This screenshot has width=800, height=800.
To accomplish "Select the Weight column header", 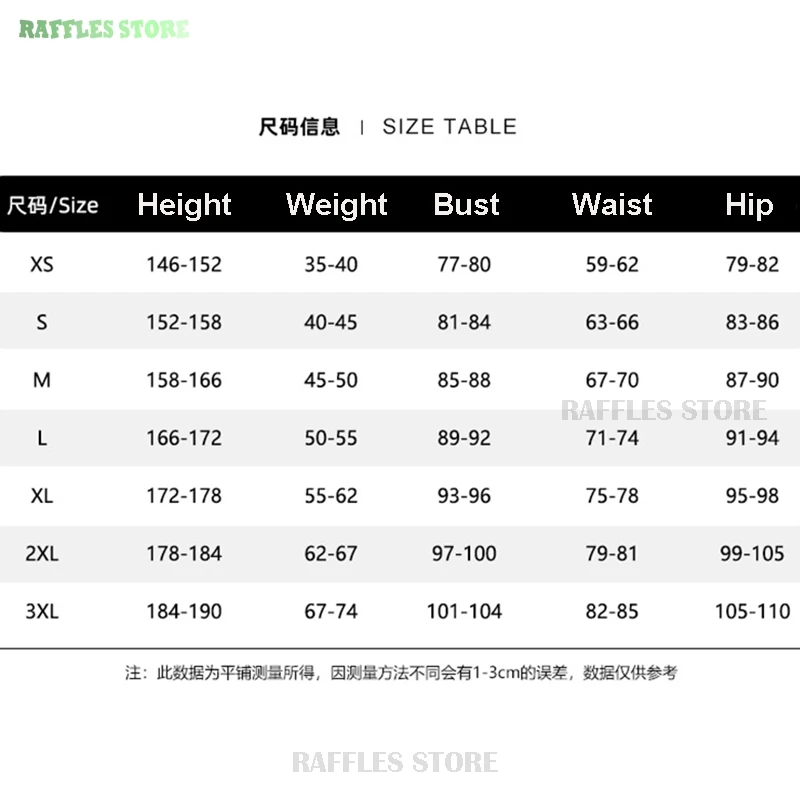I will coord(336,205).
